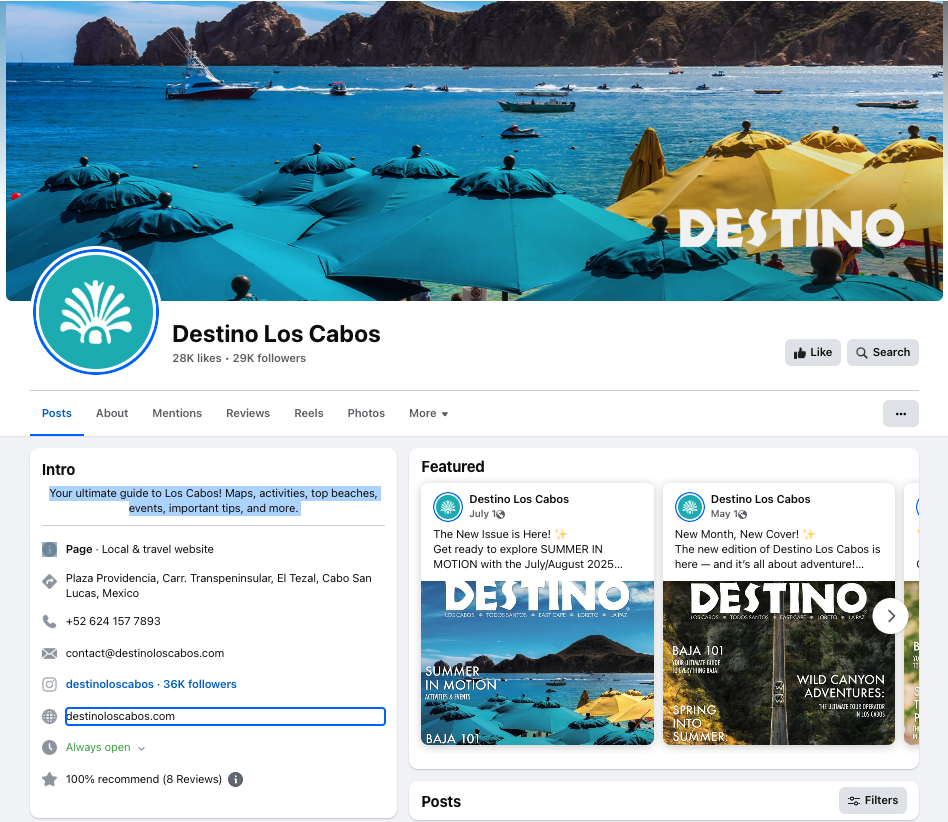Switch to the About tab
The height and width of the screenshot is (822, 948).
(112, 413)
